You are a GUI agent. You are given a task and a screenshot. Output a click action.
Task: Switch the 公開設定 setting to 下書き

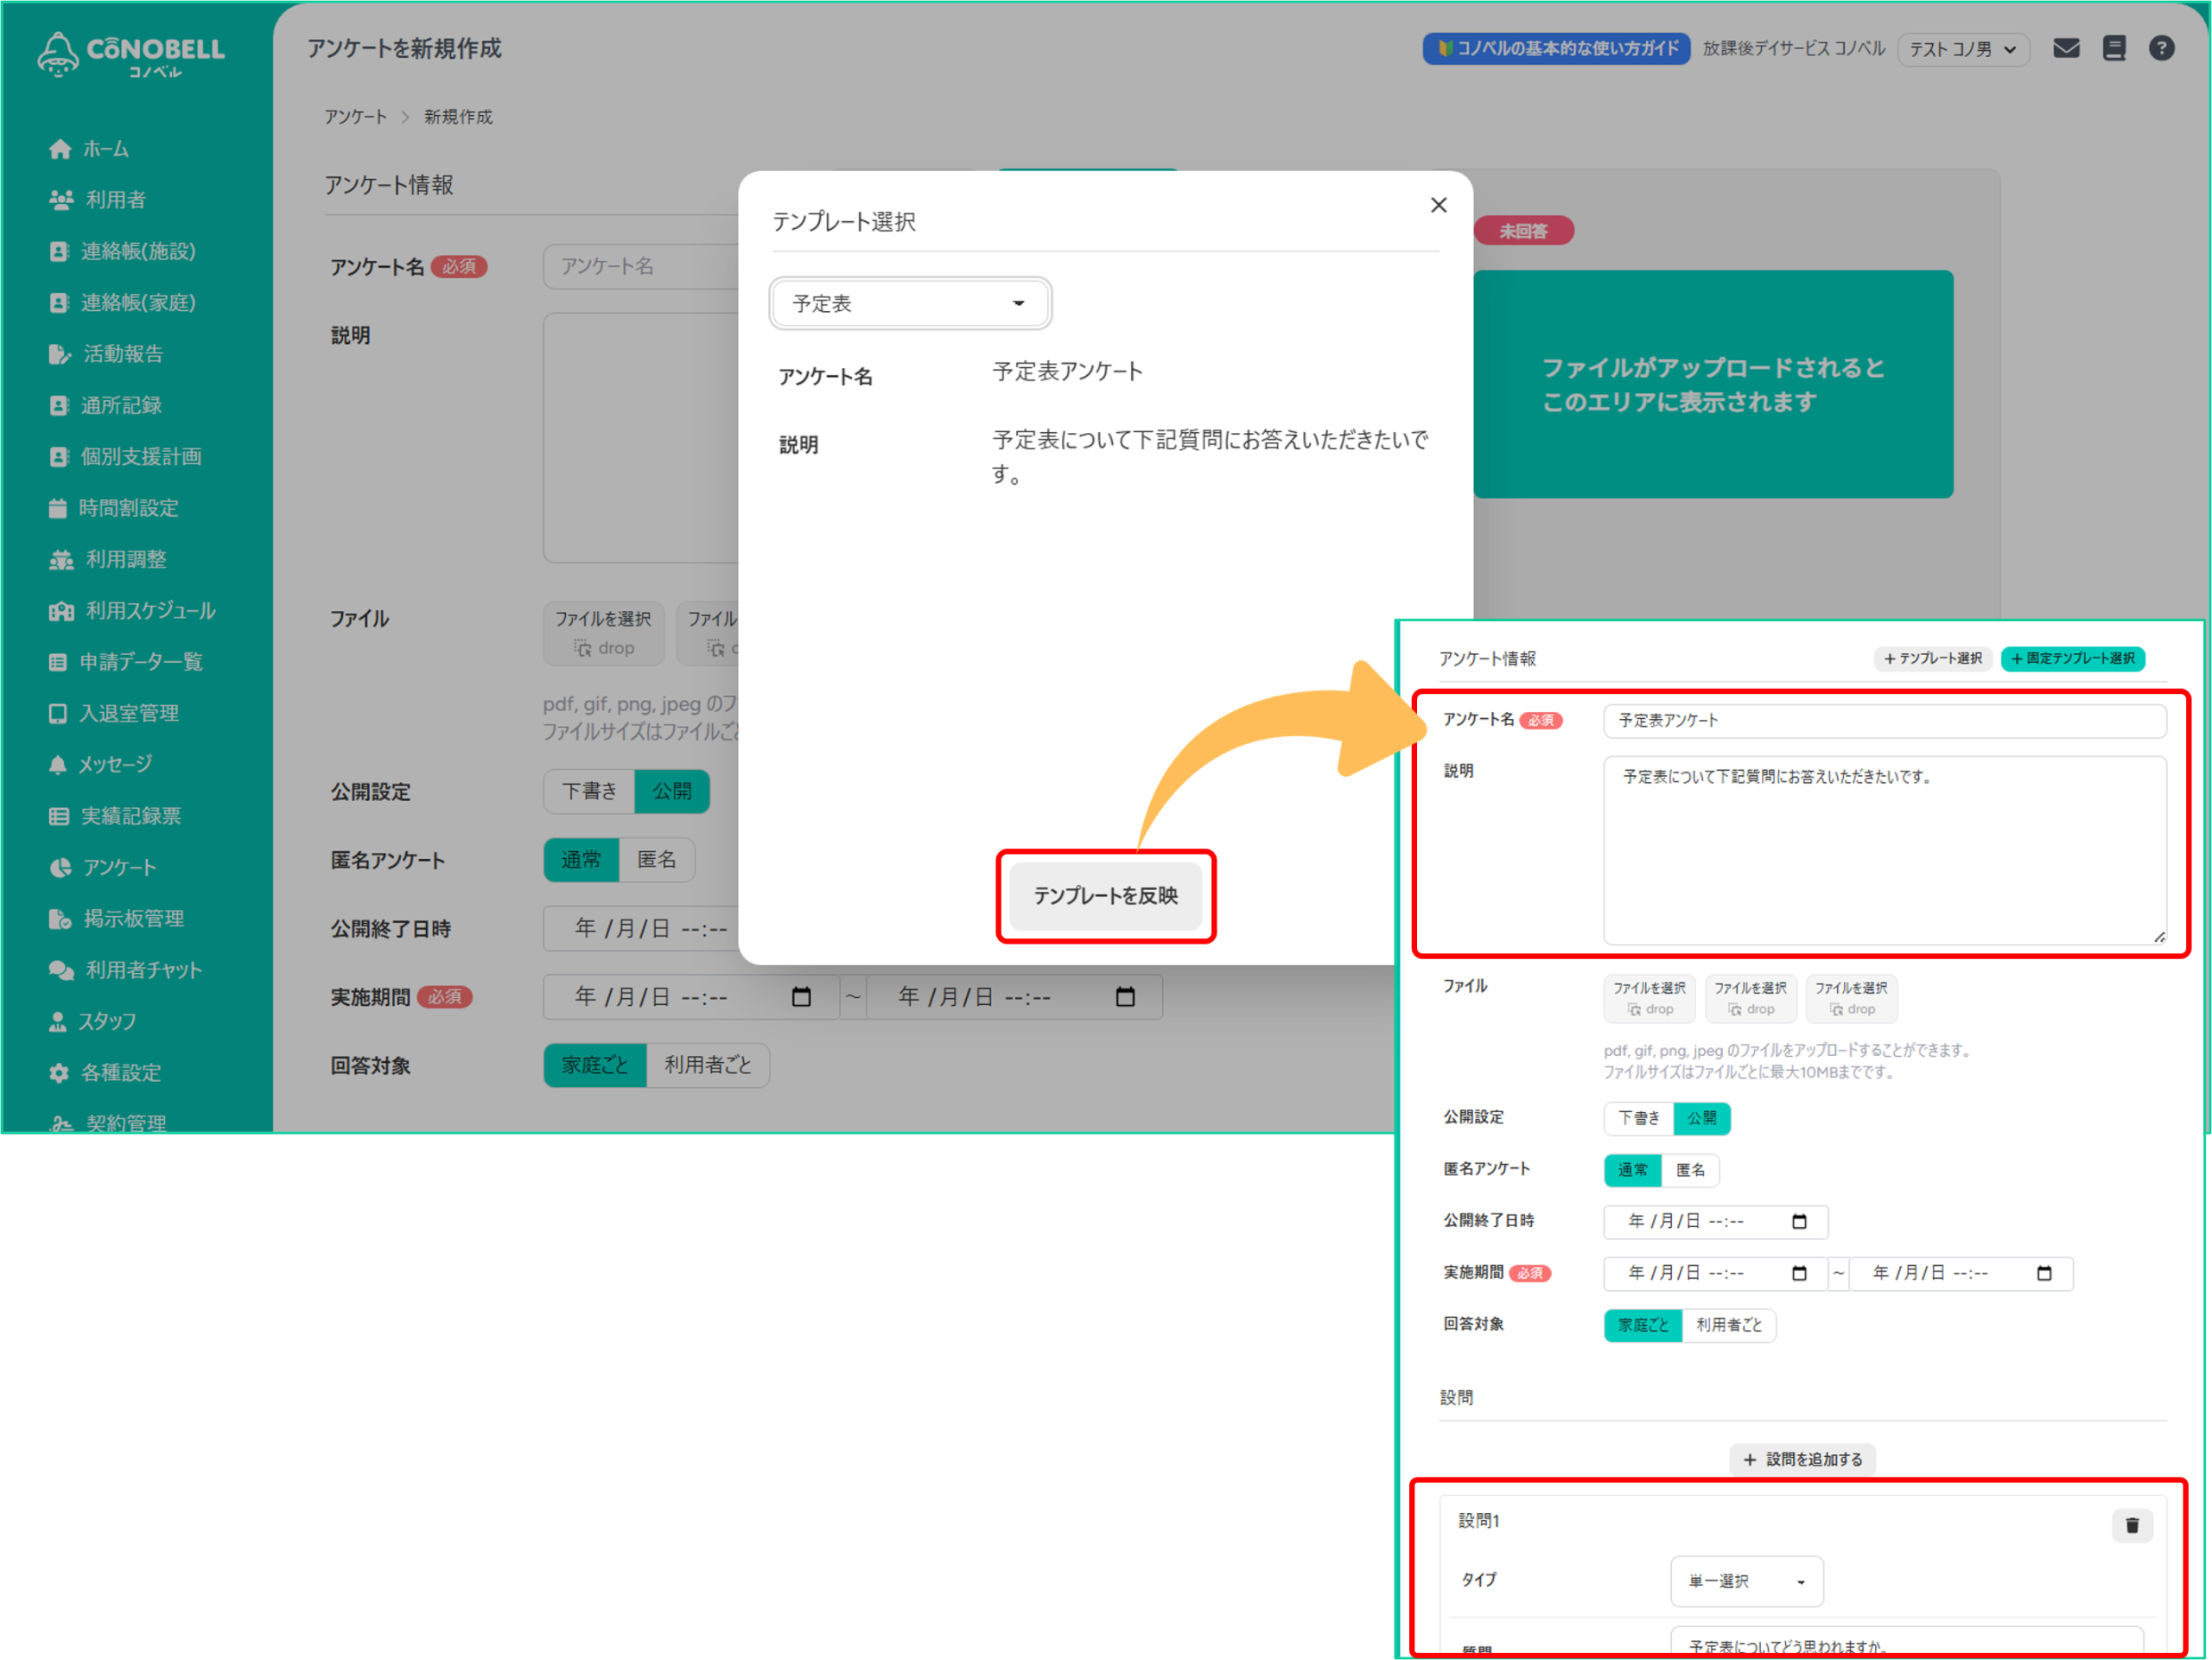1638,1118
